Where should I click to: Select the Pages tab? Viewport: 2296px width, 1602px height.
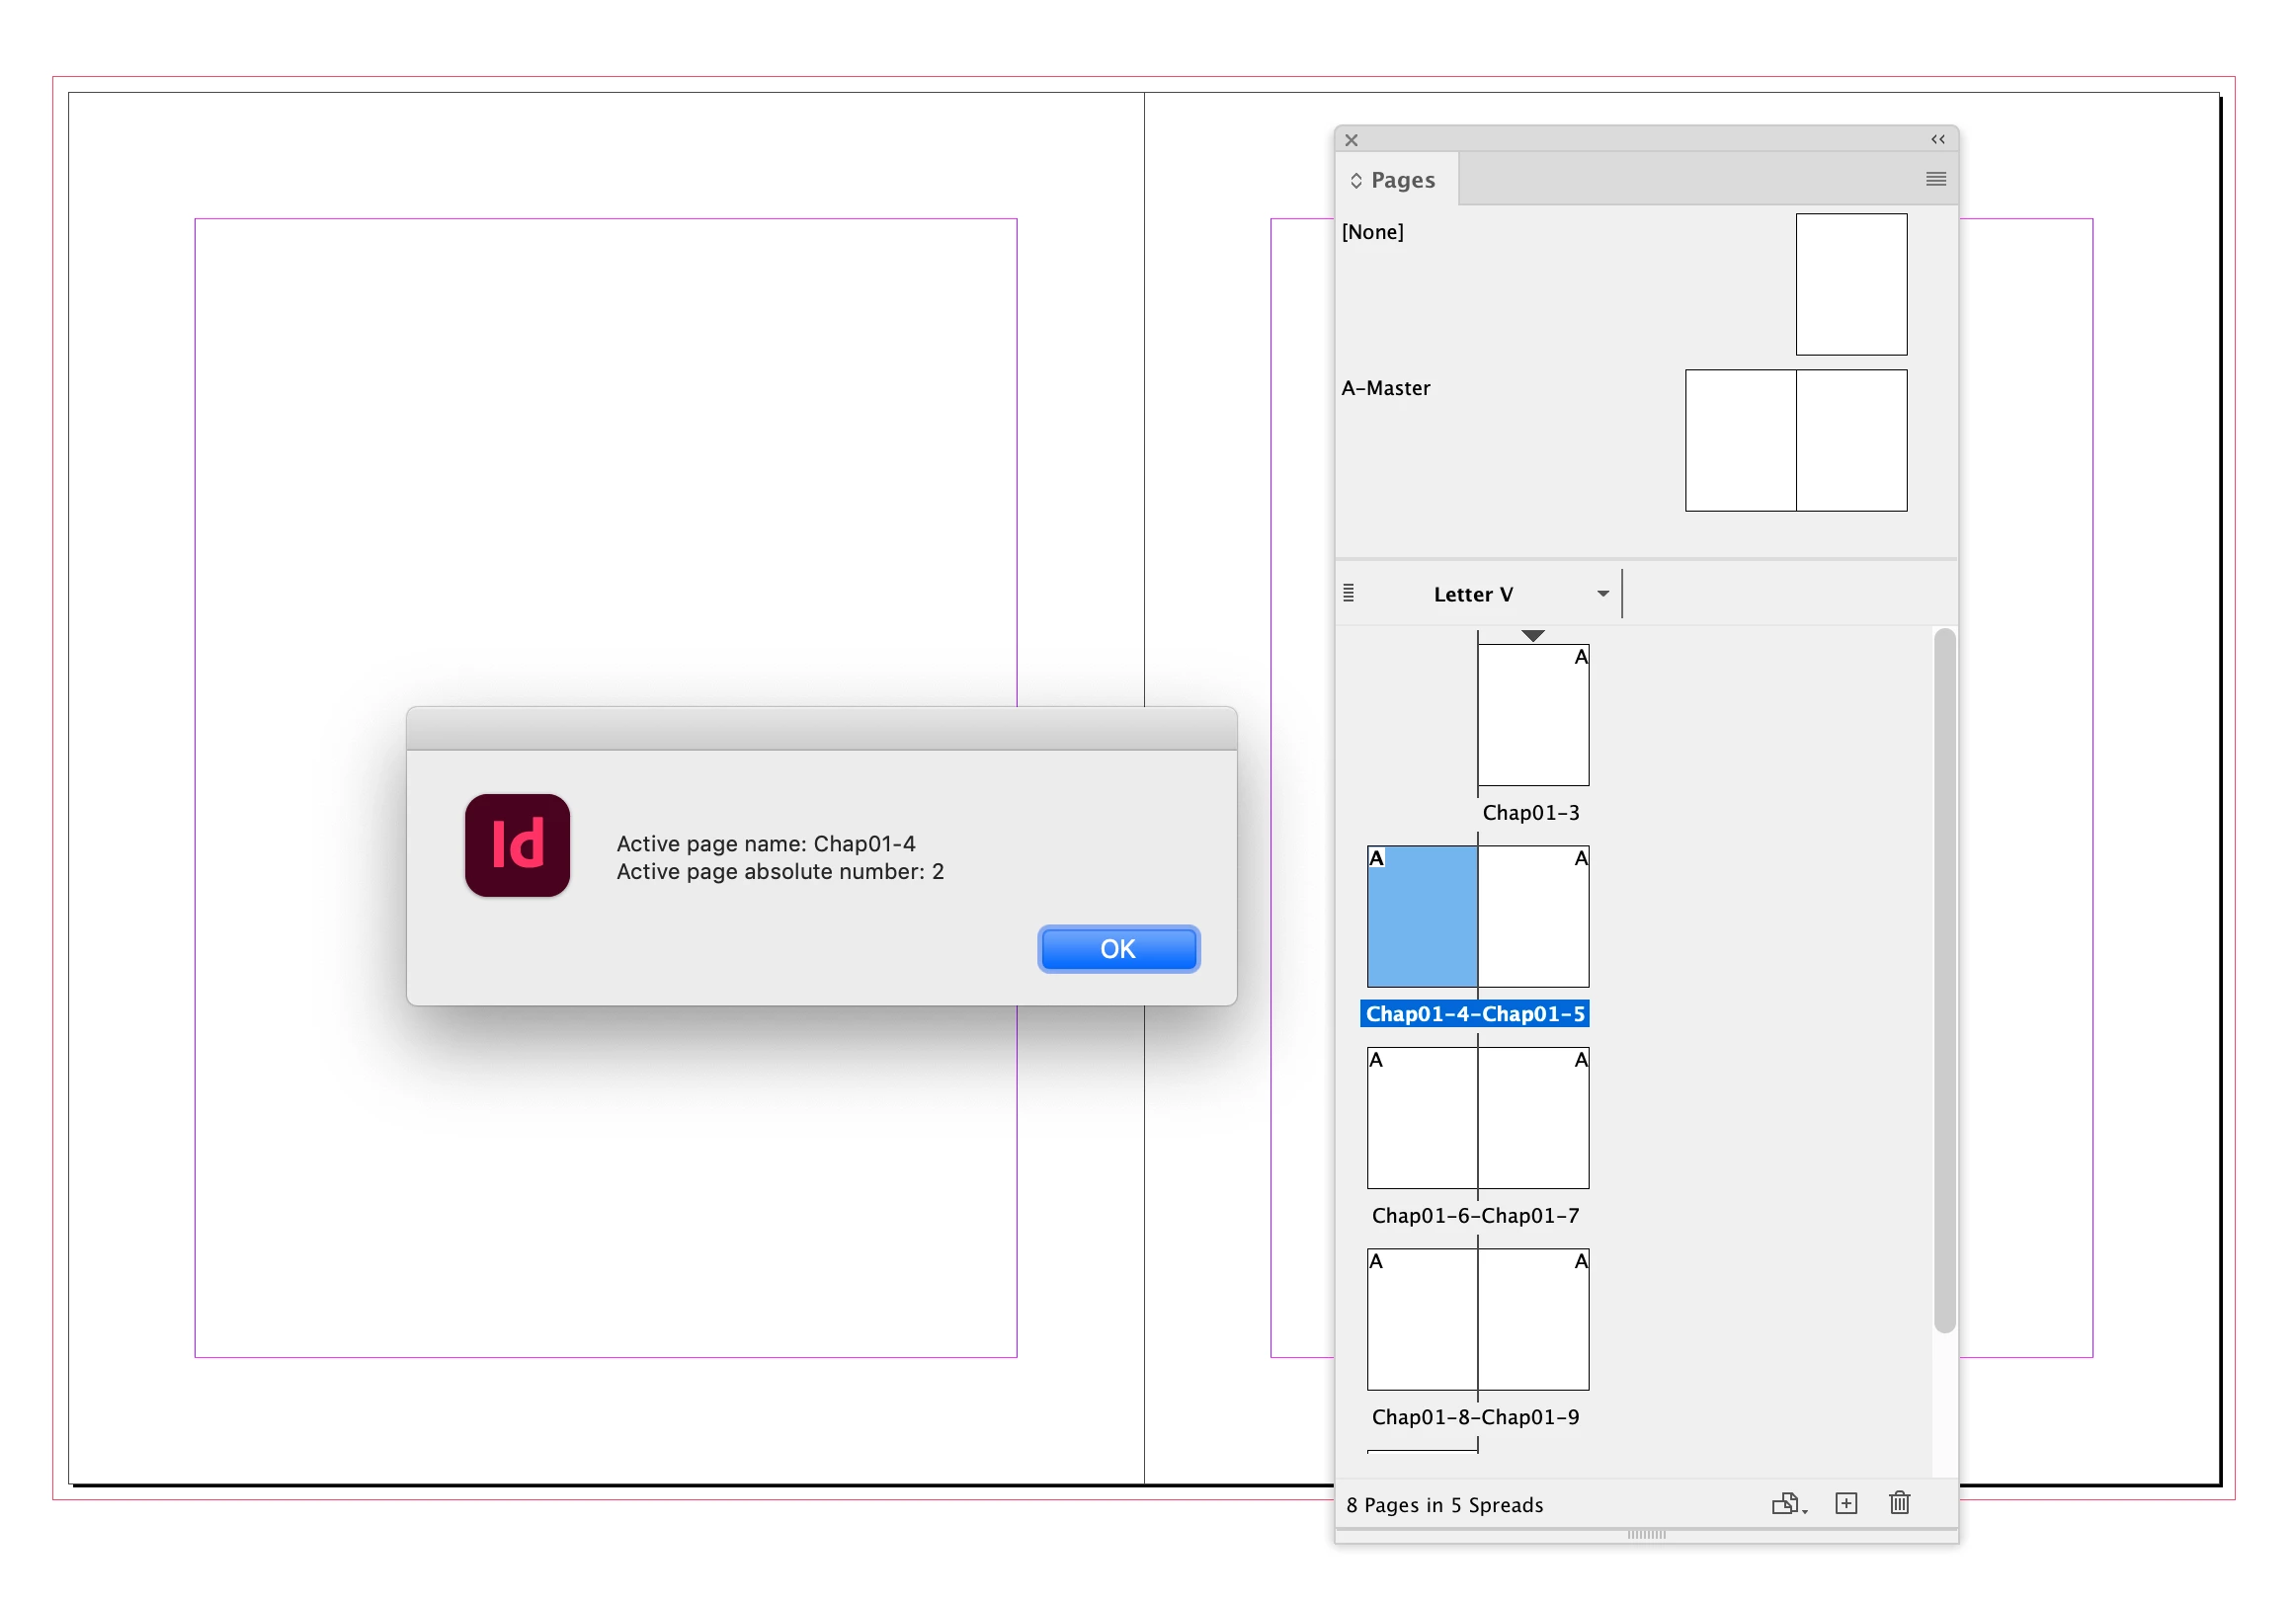pyautogui.click(x=1402, y=180)
